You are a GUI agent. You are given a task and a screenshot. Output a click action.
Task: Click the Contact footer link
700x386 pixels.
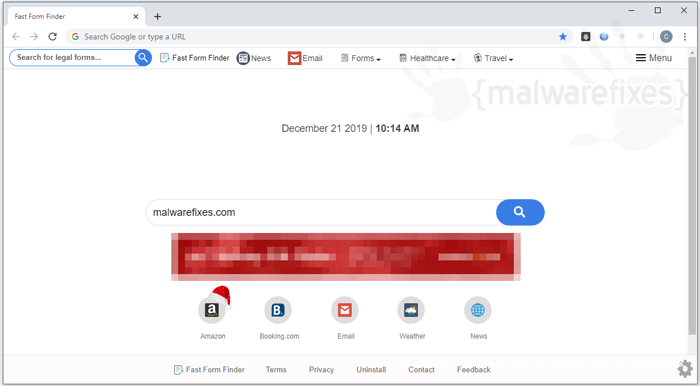421,369
